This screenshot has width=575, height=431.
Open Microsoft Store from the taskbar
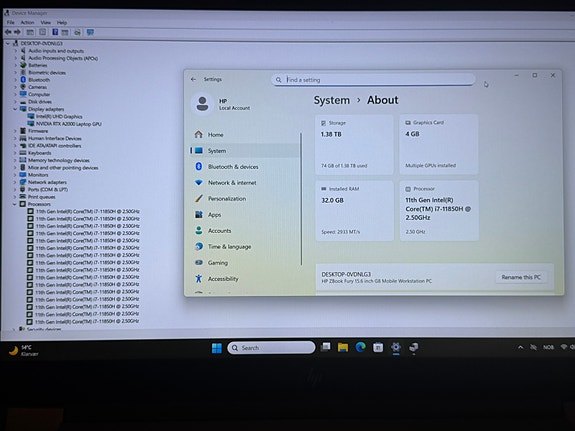tap(378, 347)
